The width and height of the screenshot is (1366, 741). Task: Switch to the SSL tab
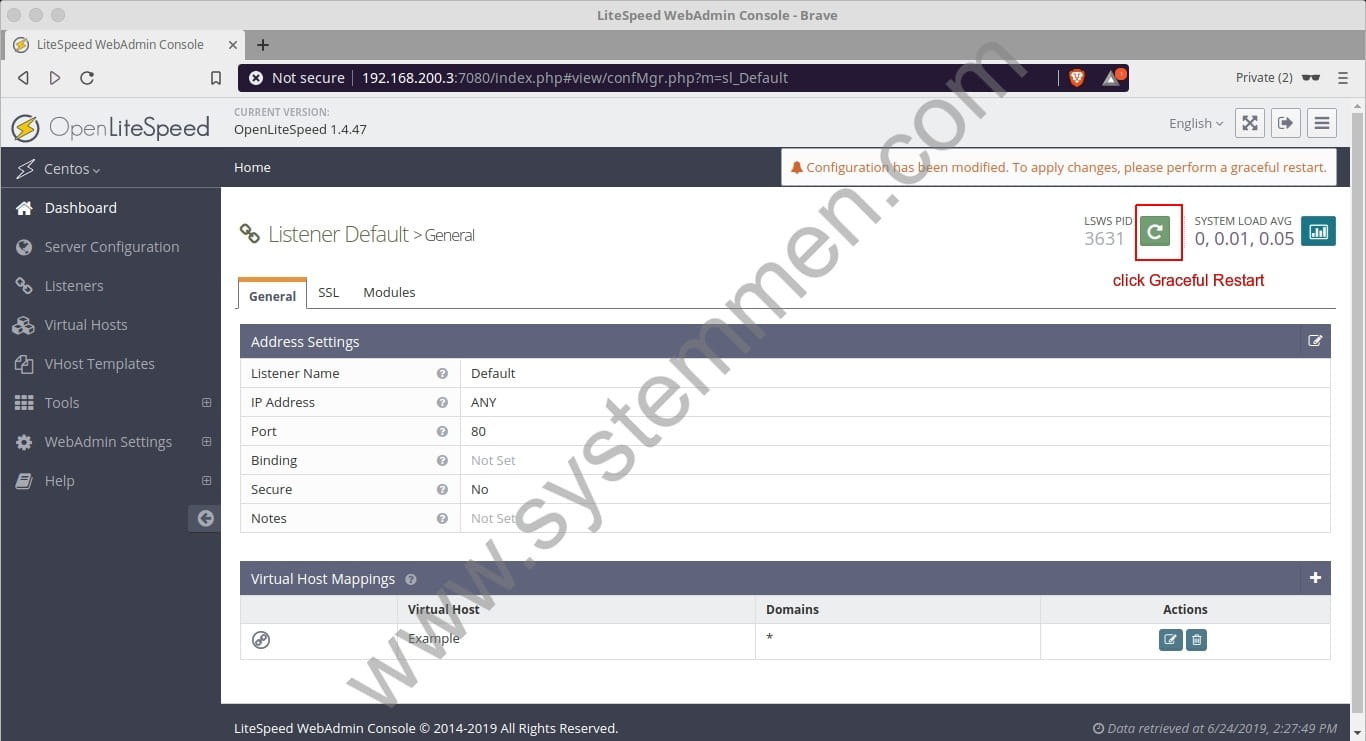[x=329, y=292]
